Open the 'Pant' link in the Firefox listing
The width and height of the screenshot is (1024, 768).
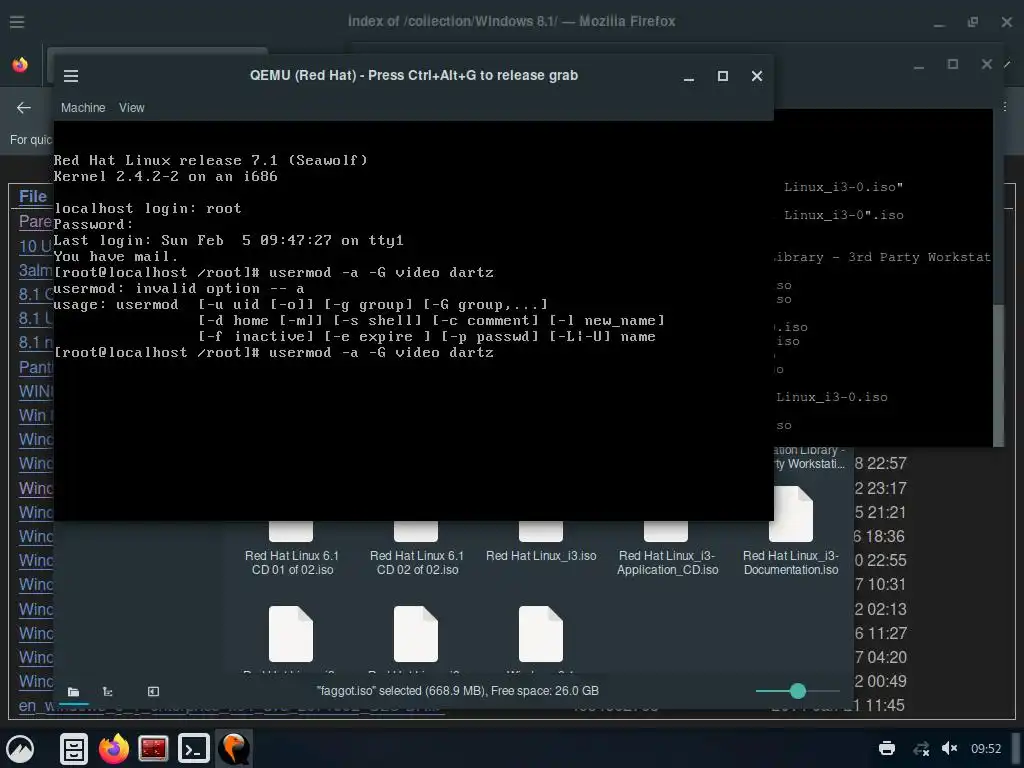[35, 367]
